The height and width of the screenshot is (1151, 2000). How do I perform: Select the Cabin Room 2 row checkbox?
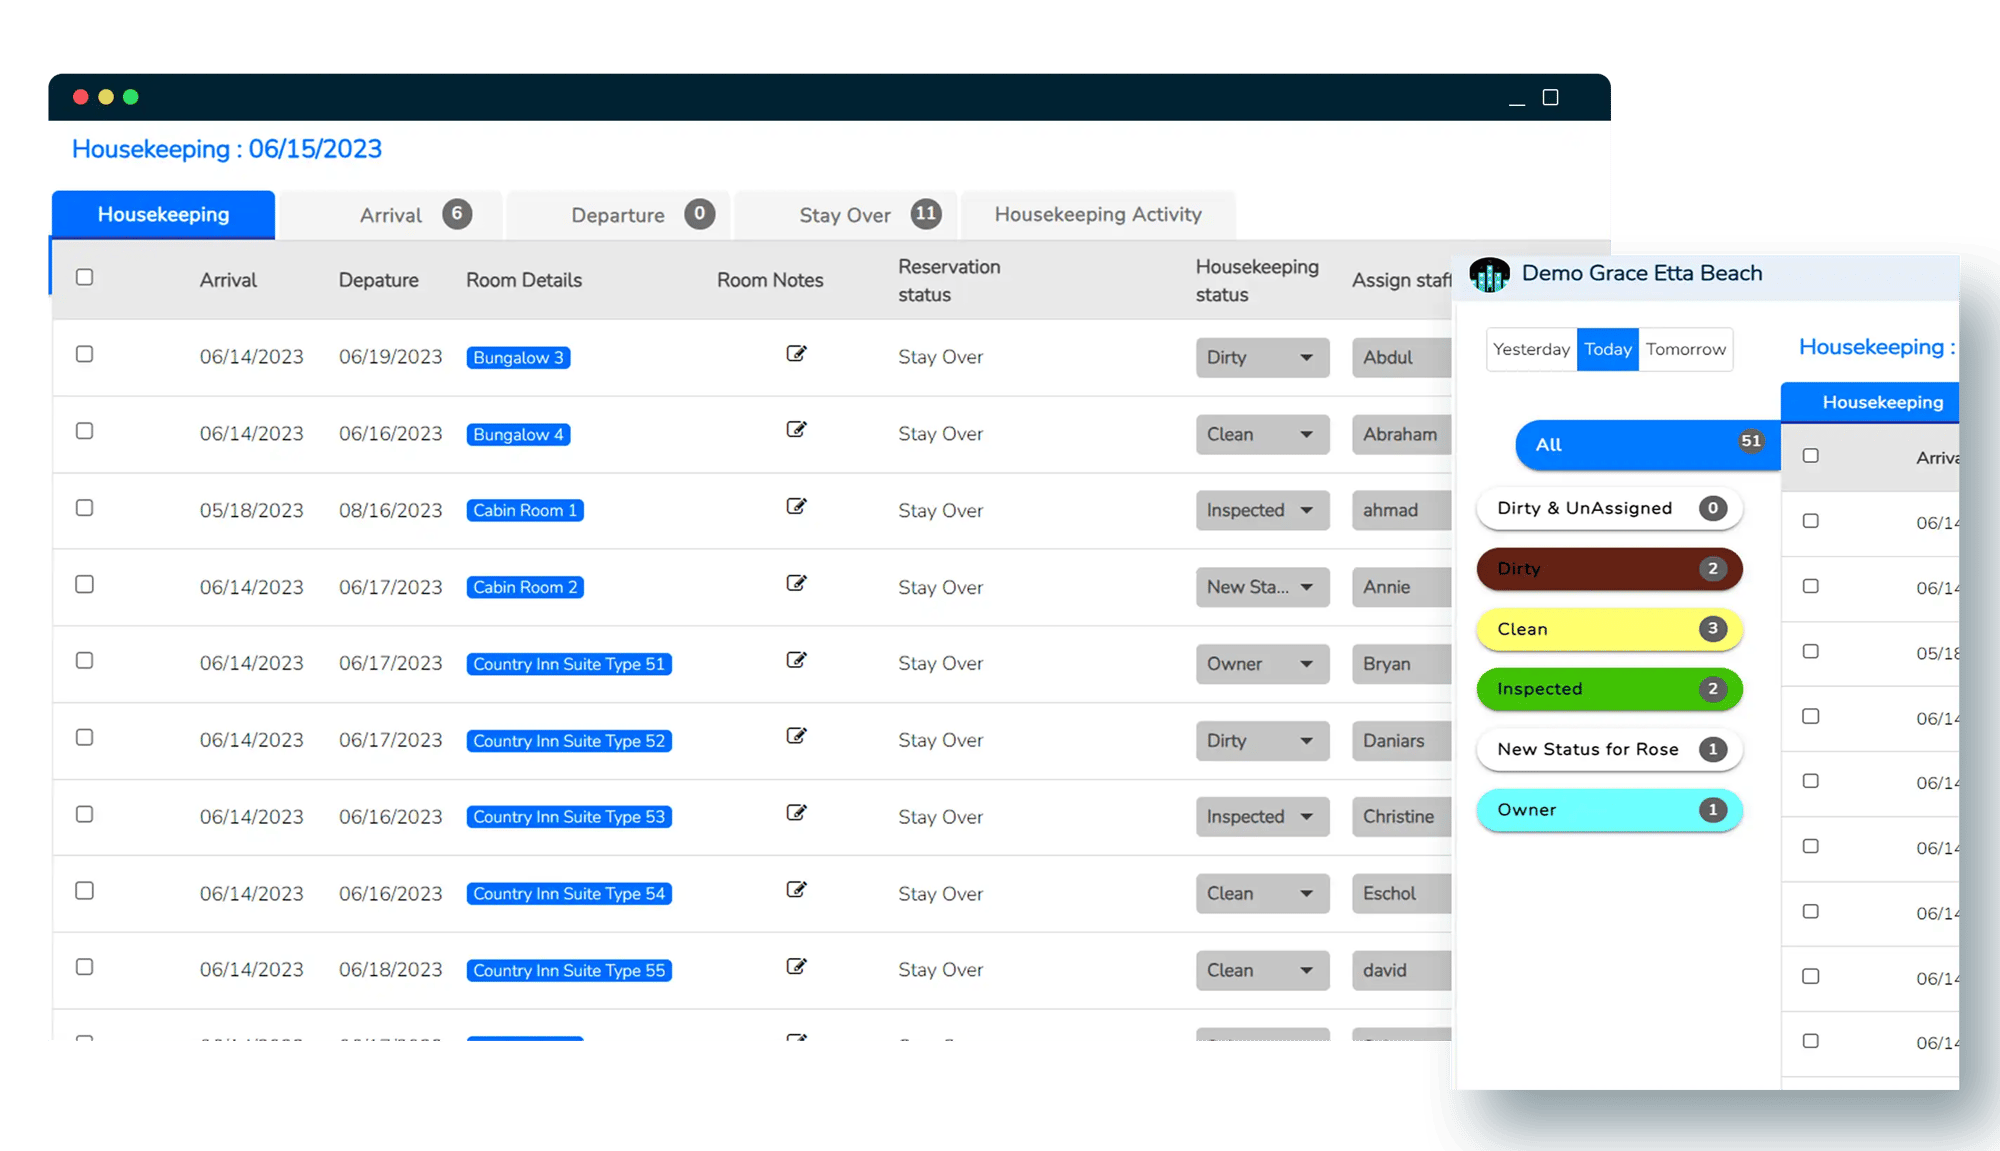click(85, 584)
